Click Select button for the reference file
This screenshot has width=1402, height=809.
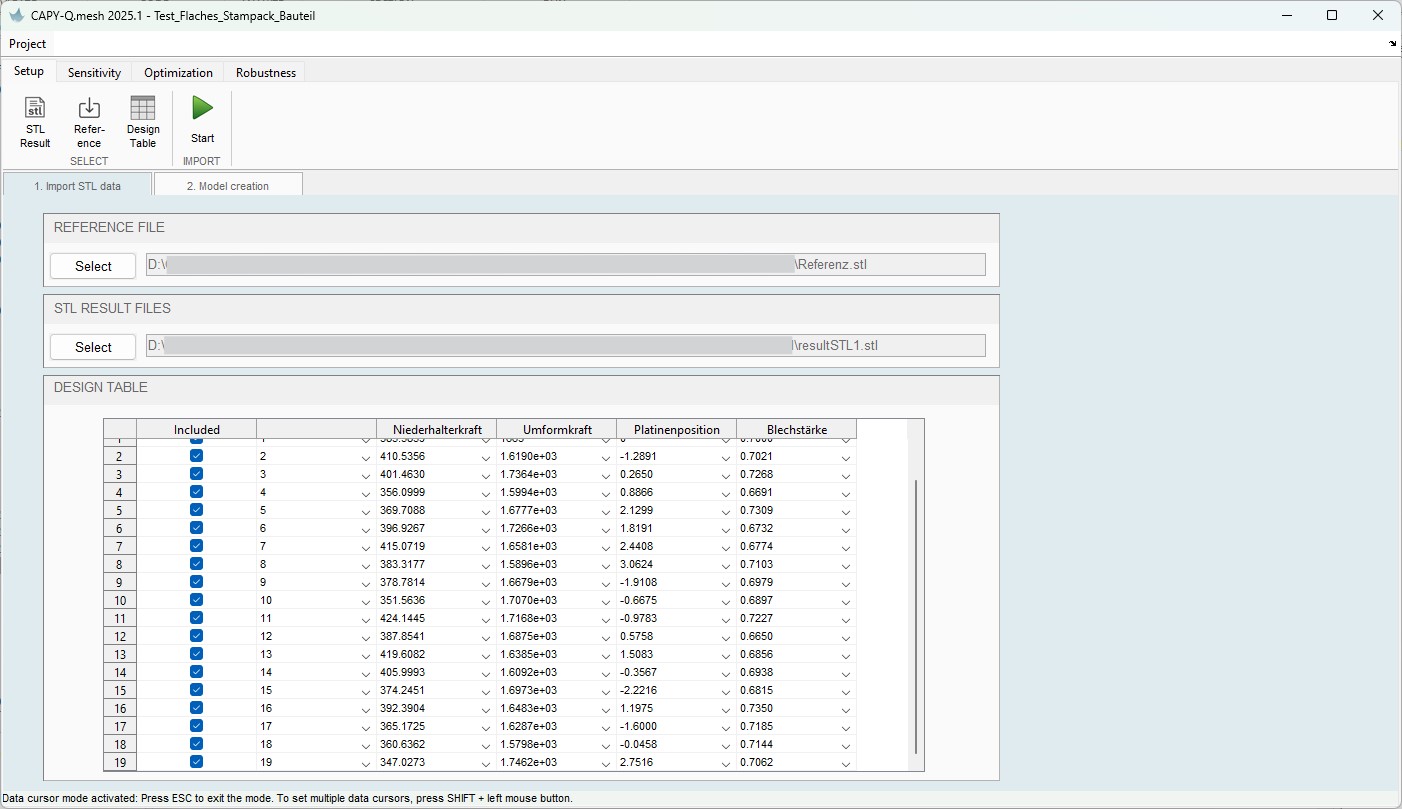[93, 266]
